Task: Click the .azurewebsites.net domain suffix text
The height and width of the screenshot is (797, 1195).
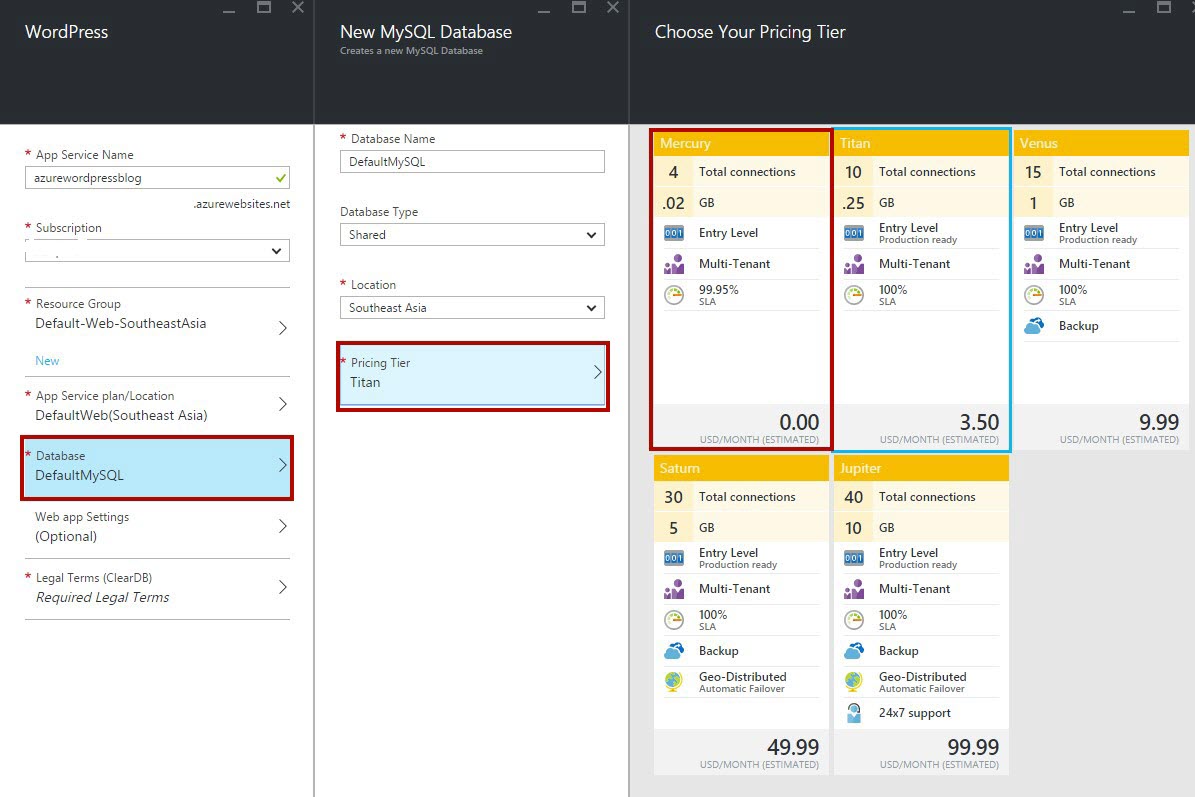Action: click(242, 204)
